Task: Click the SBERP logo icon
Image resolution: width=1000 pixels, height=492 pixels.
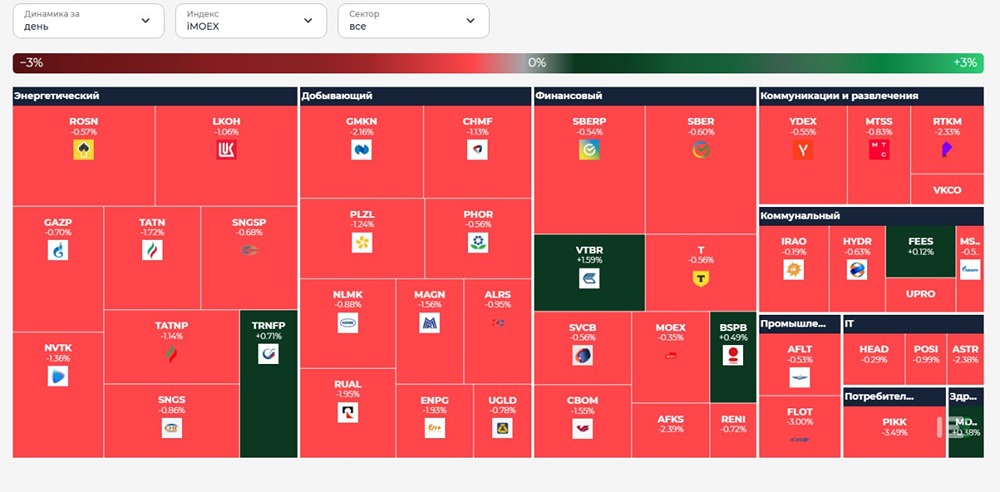Action: [x=589, y=150]
